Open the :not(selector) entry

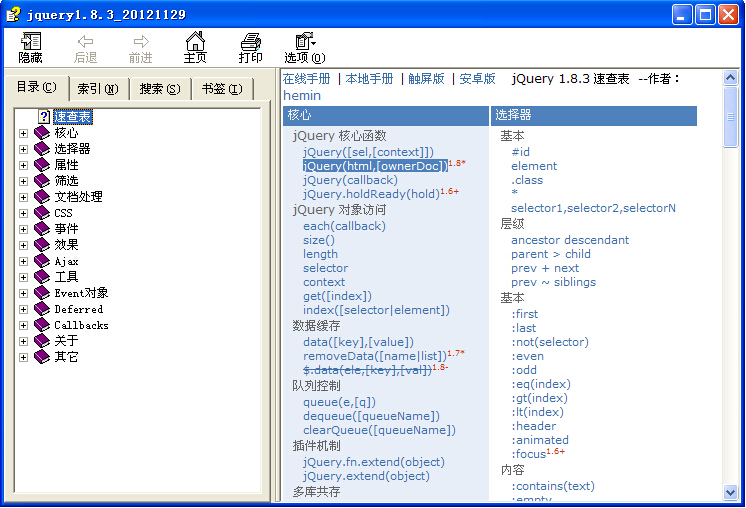point(550,342)
